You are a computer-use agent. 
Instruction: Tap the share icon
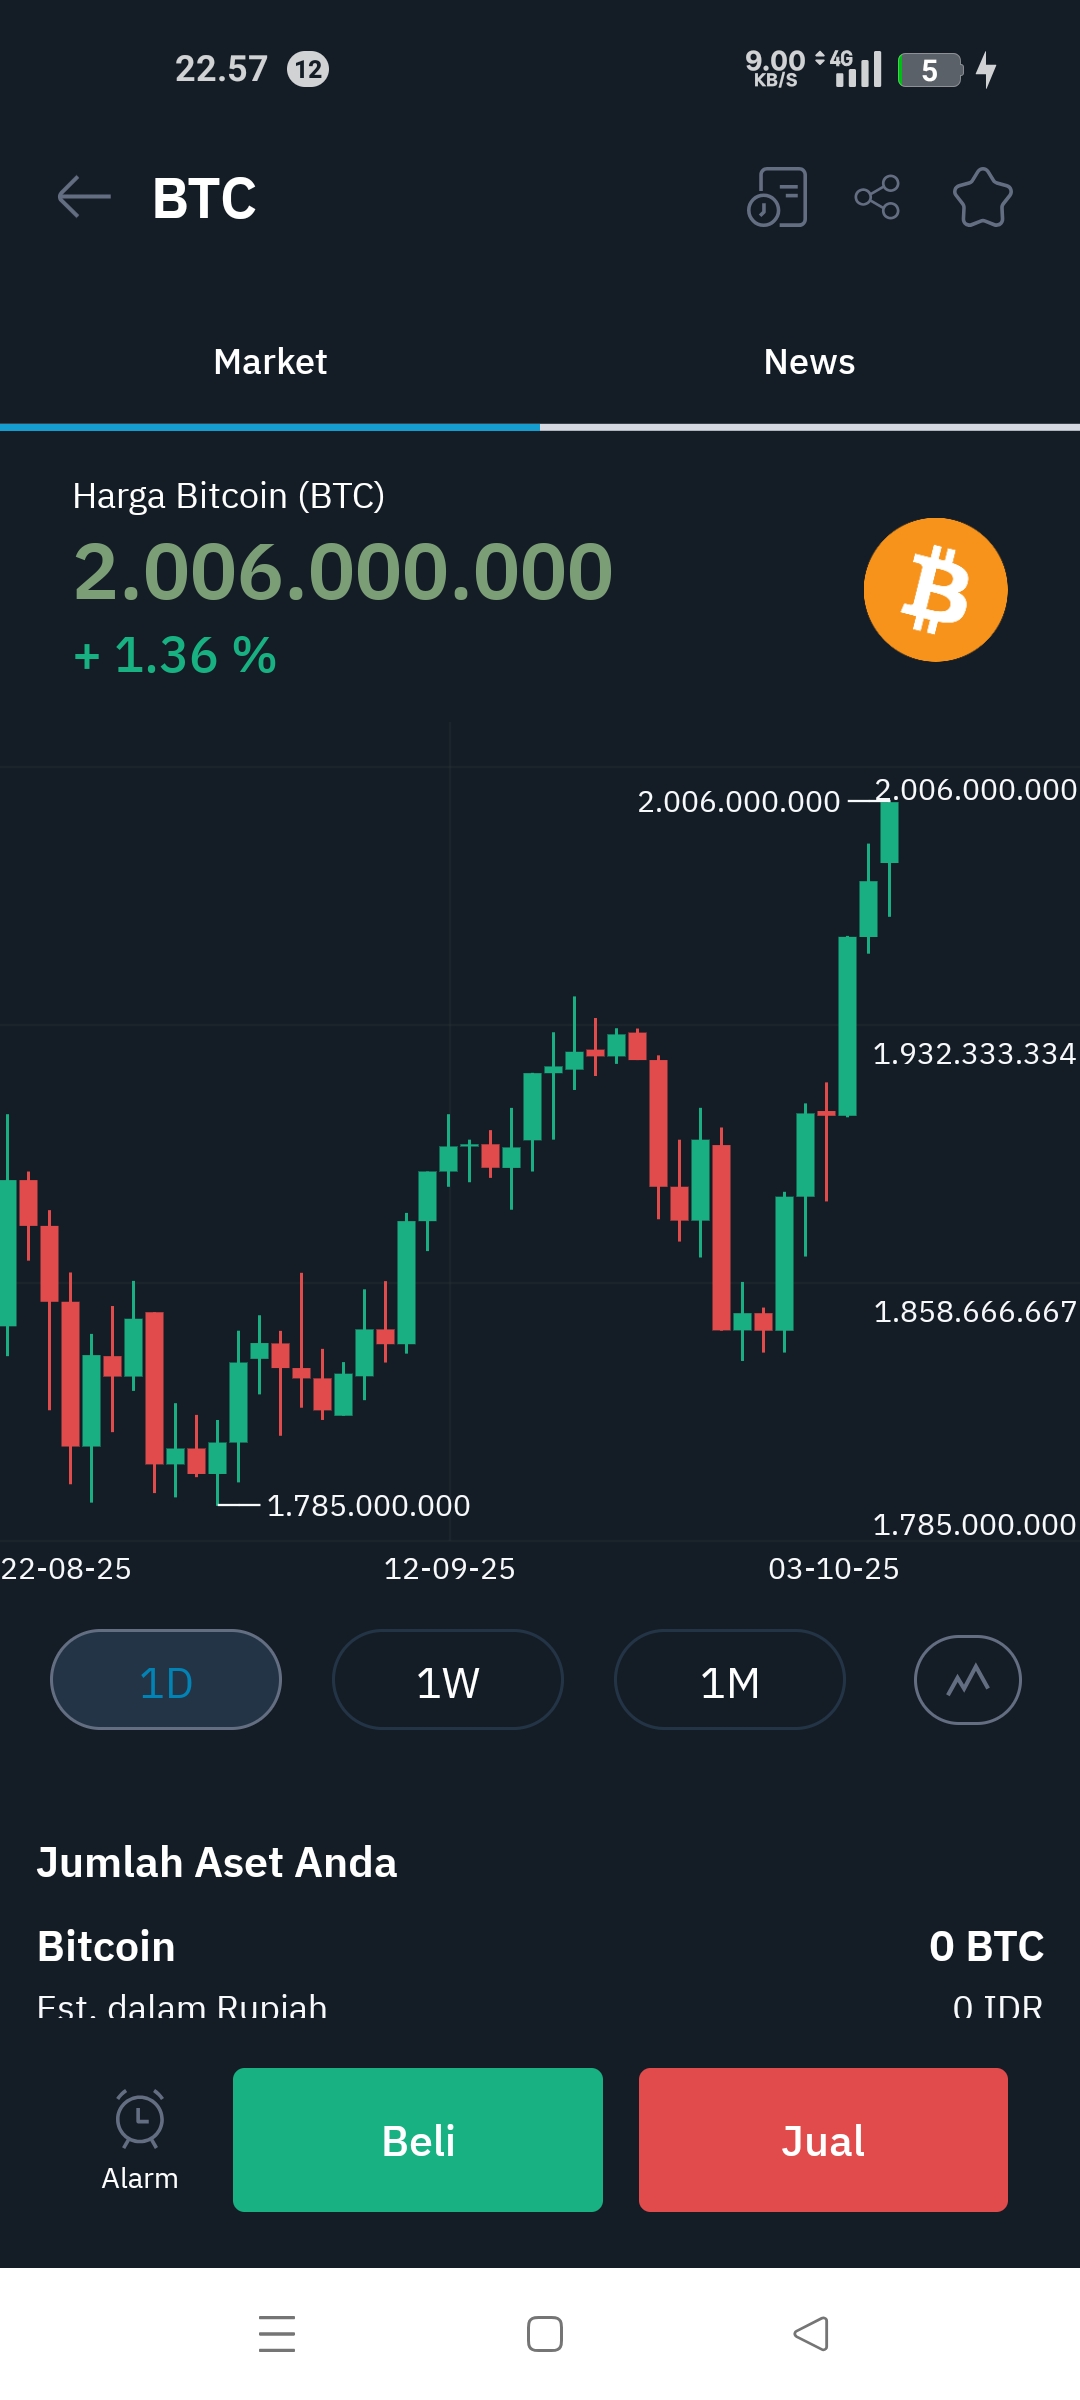(x=877, y=197)
